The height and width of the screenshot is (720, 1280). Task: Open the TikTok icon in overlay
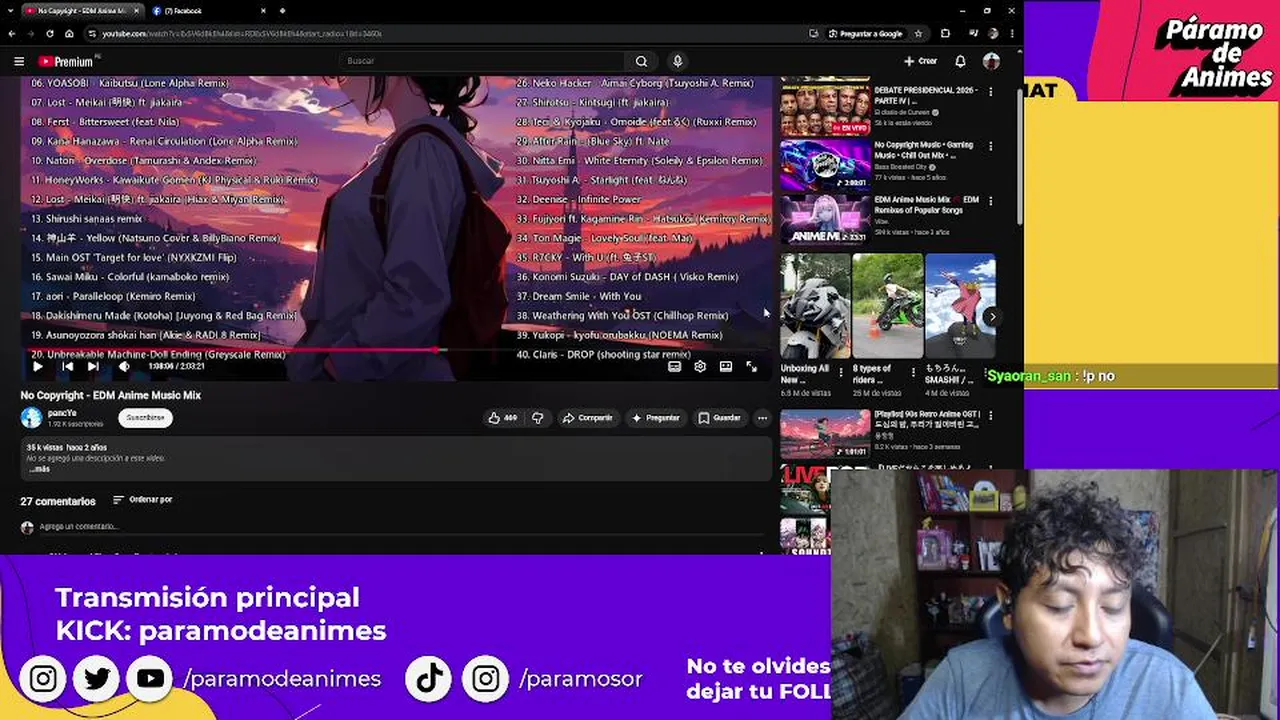pyautogui.click(x=430, y=679)
